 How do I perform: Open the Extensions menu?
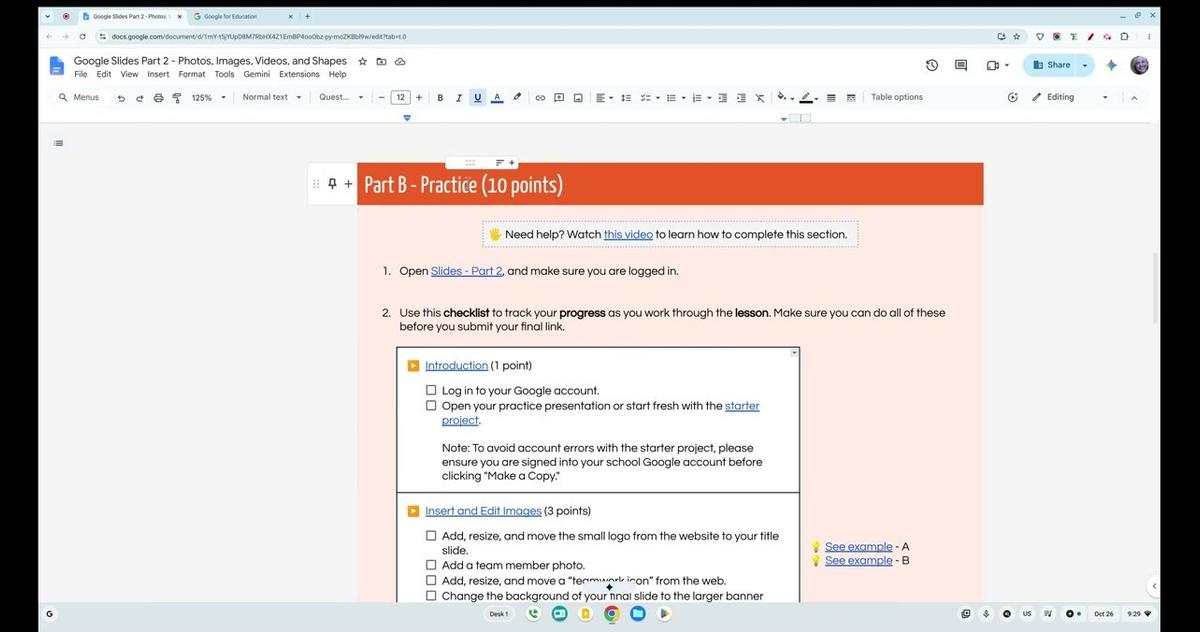299,74
